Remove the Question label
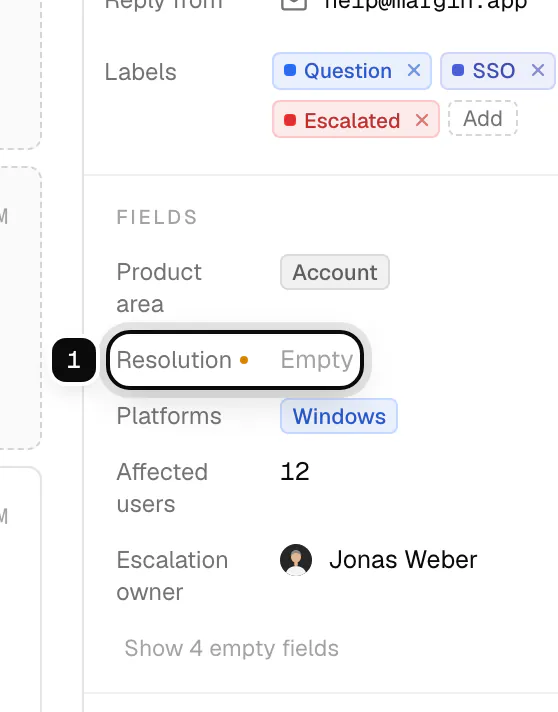Viewport: 558px width, 712px height. click(x=414, y=70)
